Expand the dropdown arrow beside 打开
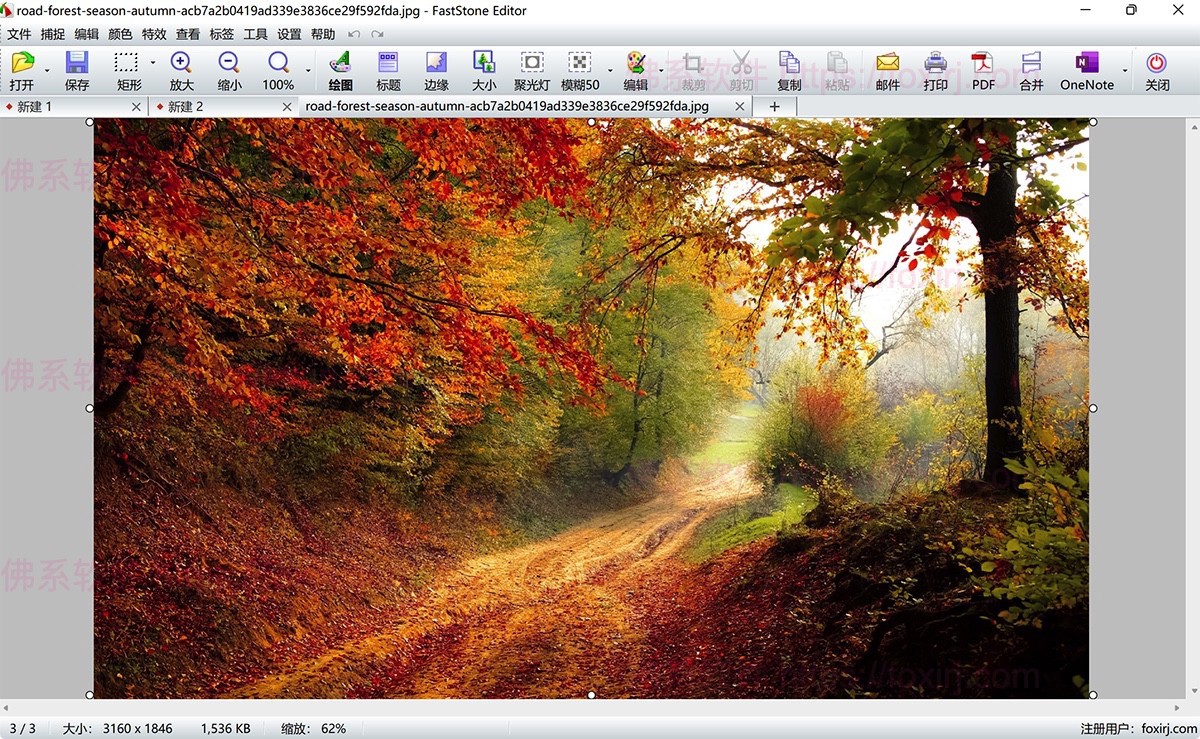 pos(47,71)
